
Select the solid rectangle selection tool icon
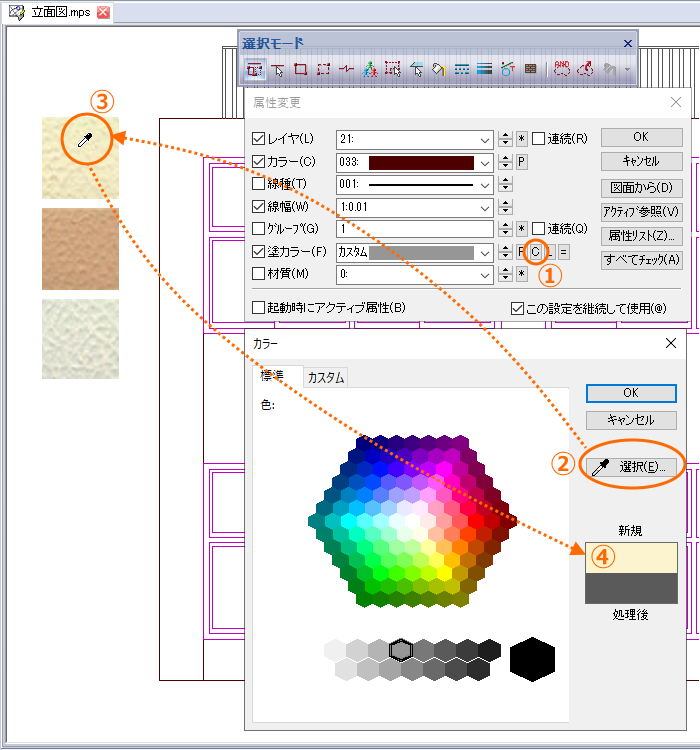pyautogui.click(x=300, y=69)
